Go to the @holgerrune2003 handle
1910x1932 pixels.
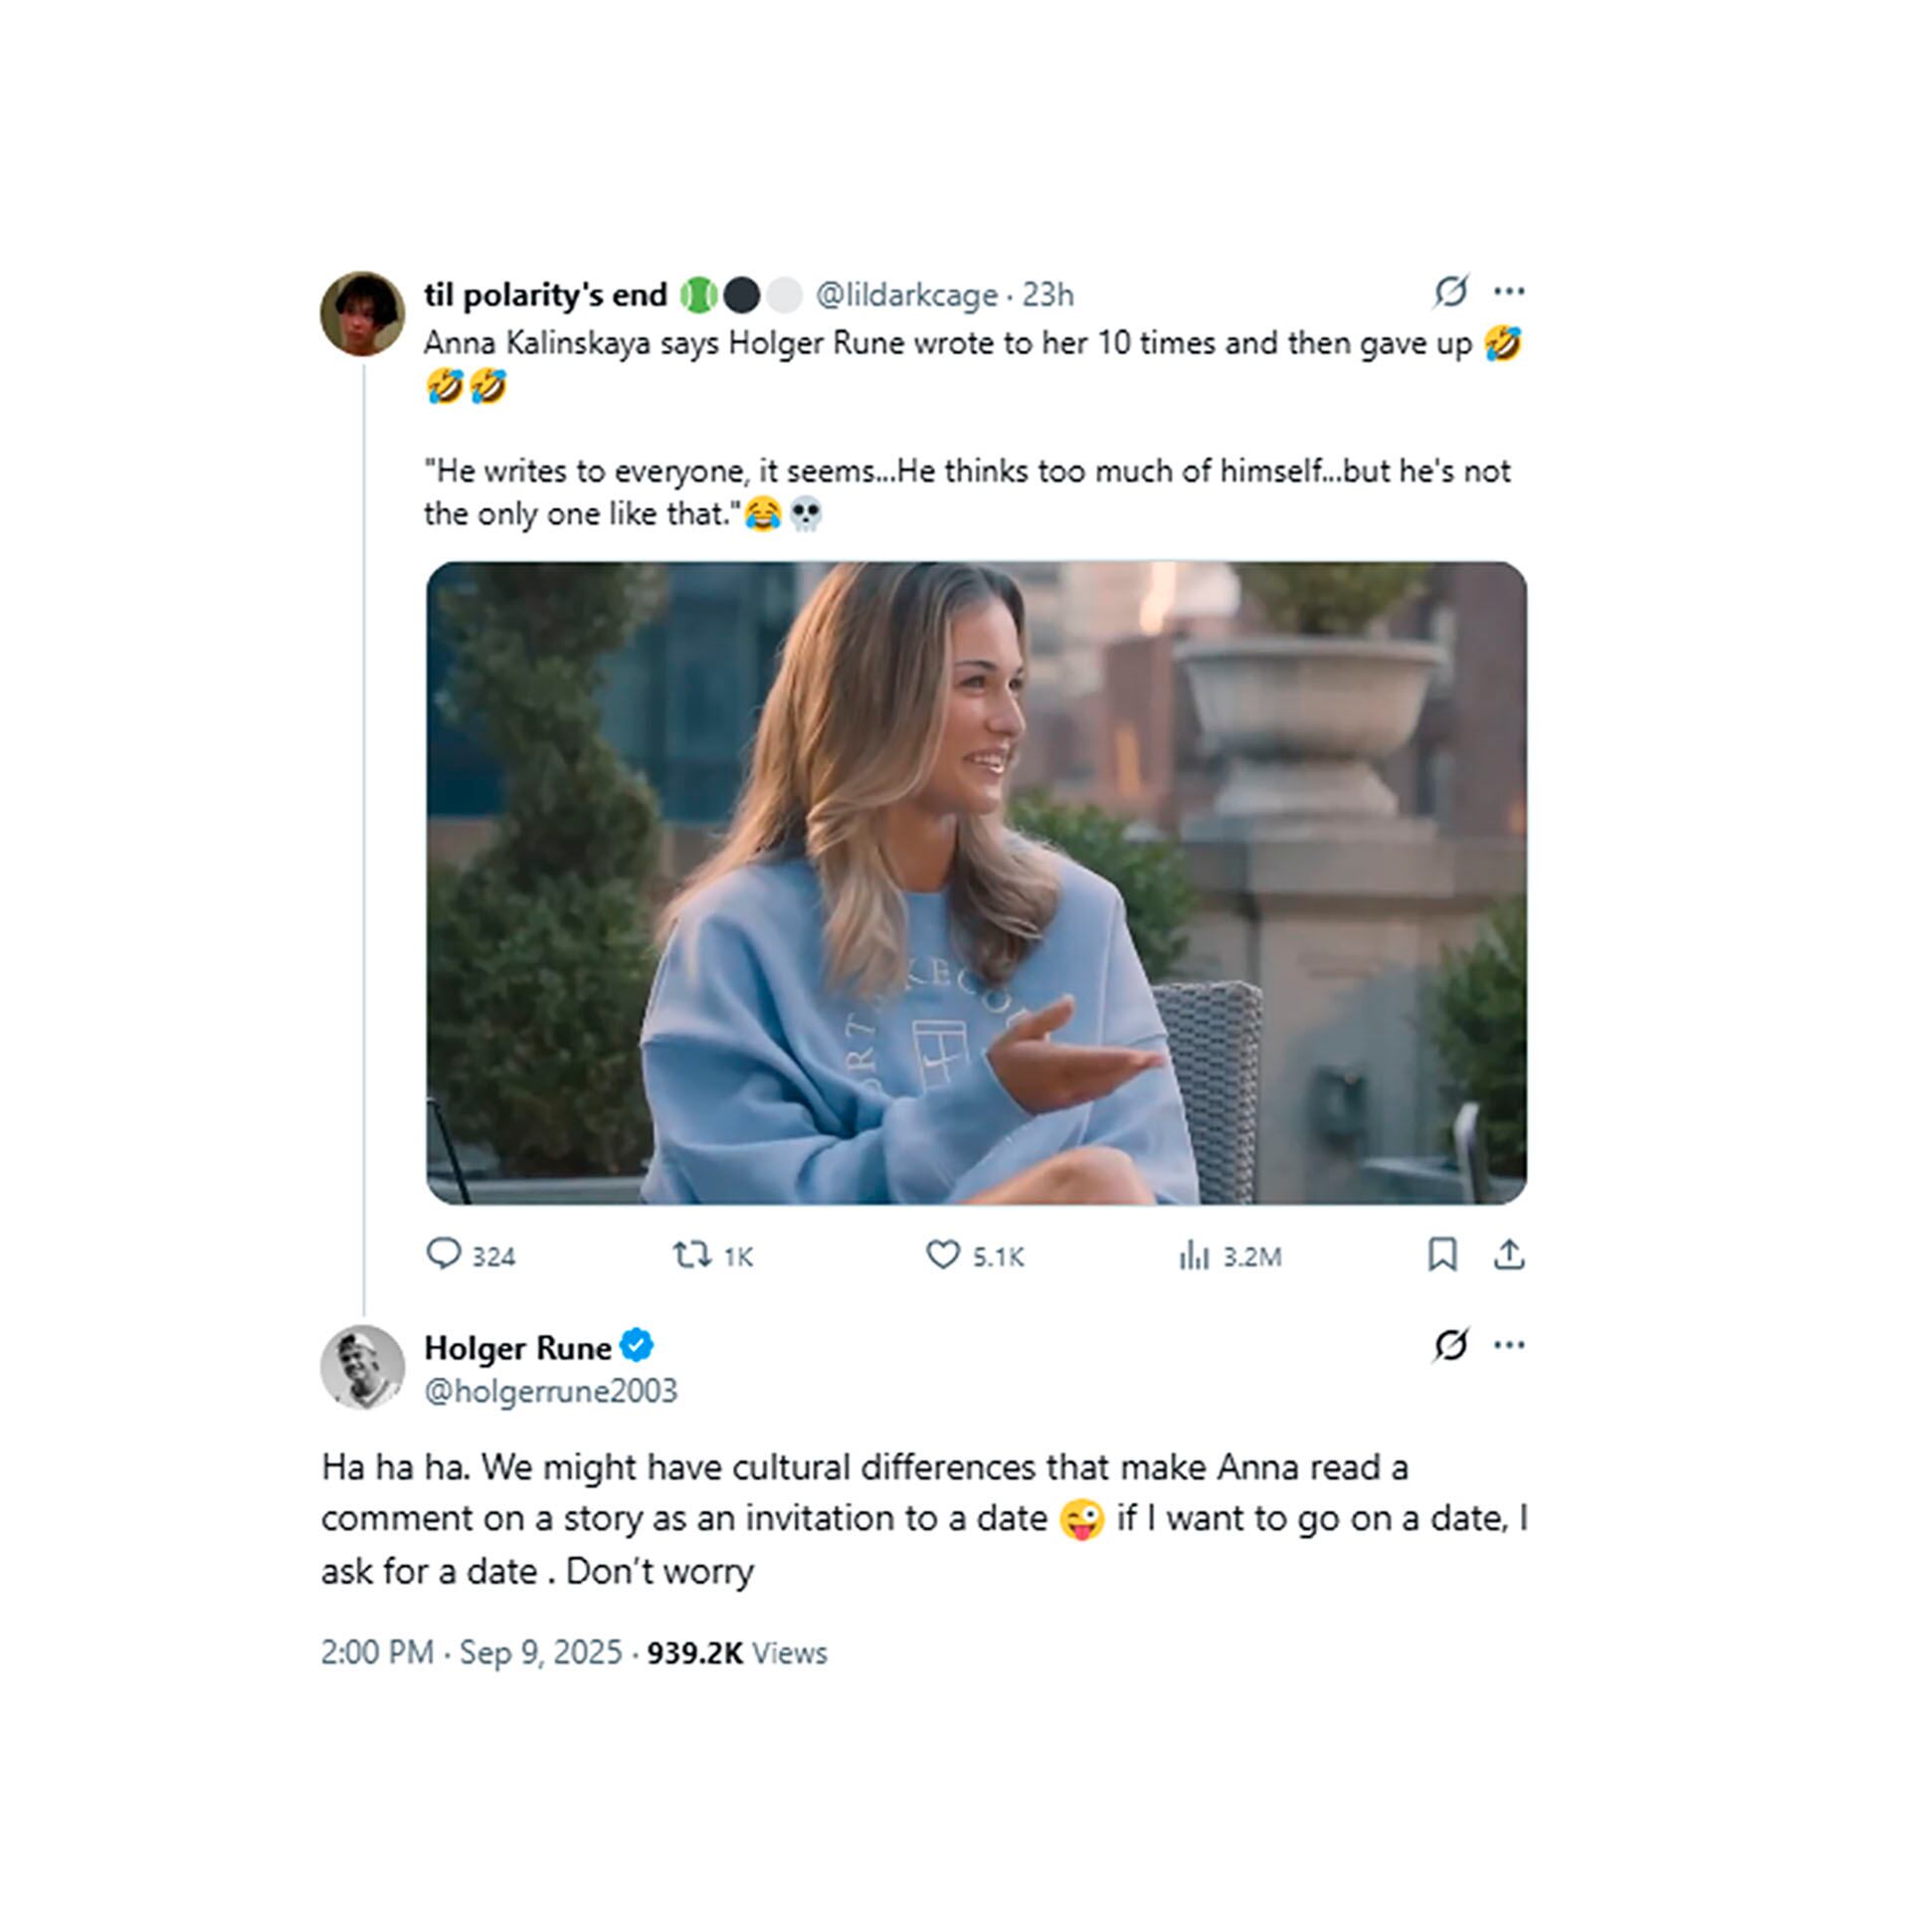tap(550, 1391)
